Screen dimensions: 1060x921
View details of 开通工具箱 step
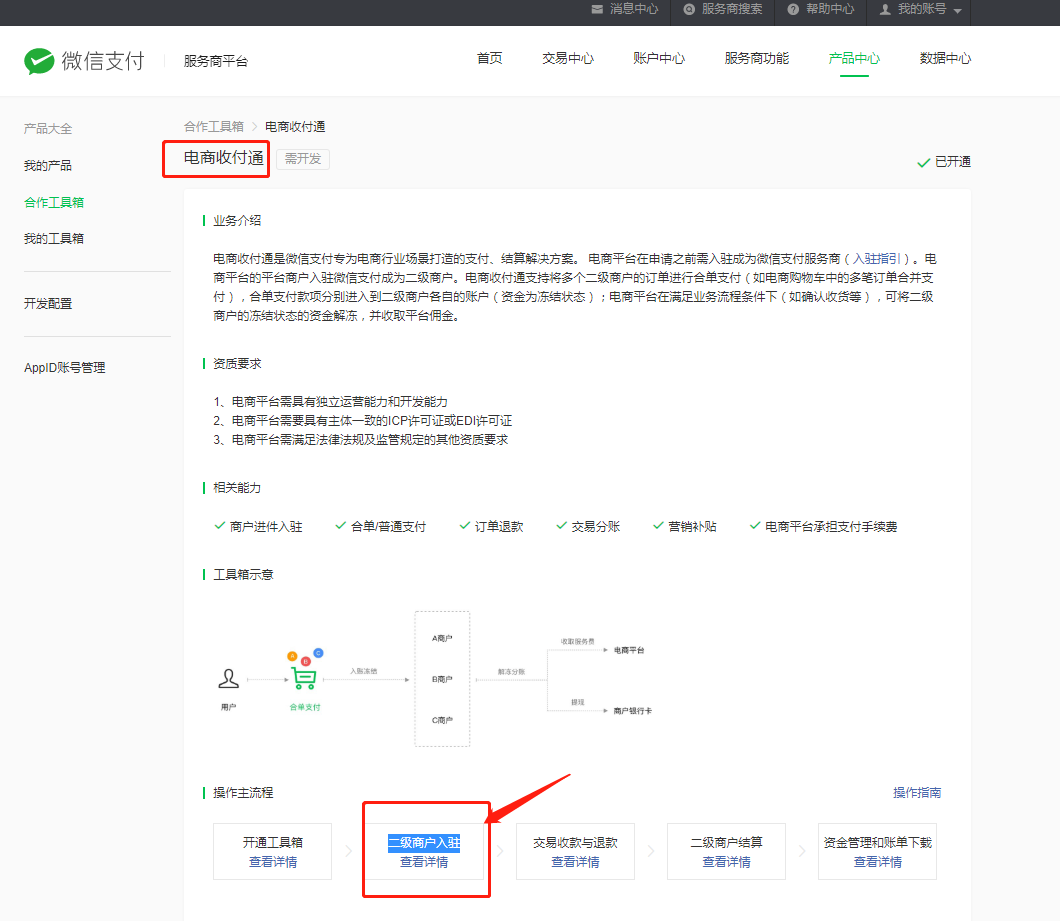tap(272, 862)
